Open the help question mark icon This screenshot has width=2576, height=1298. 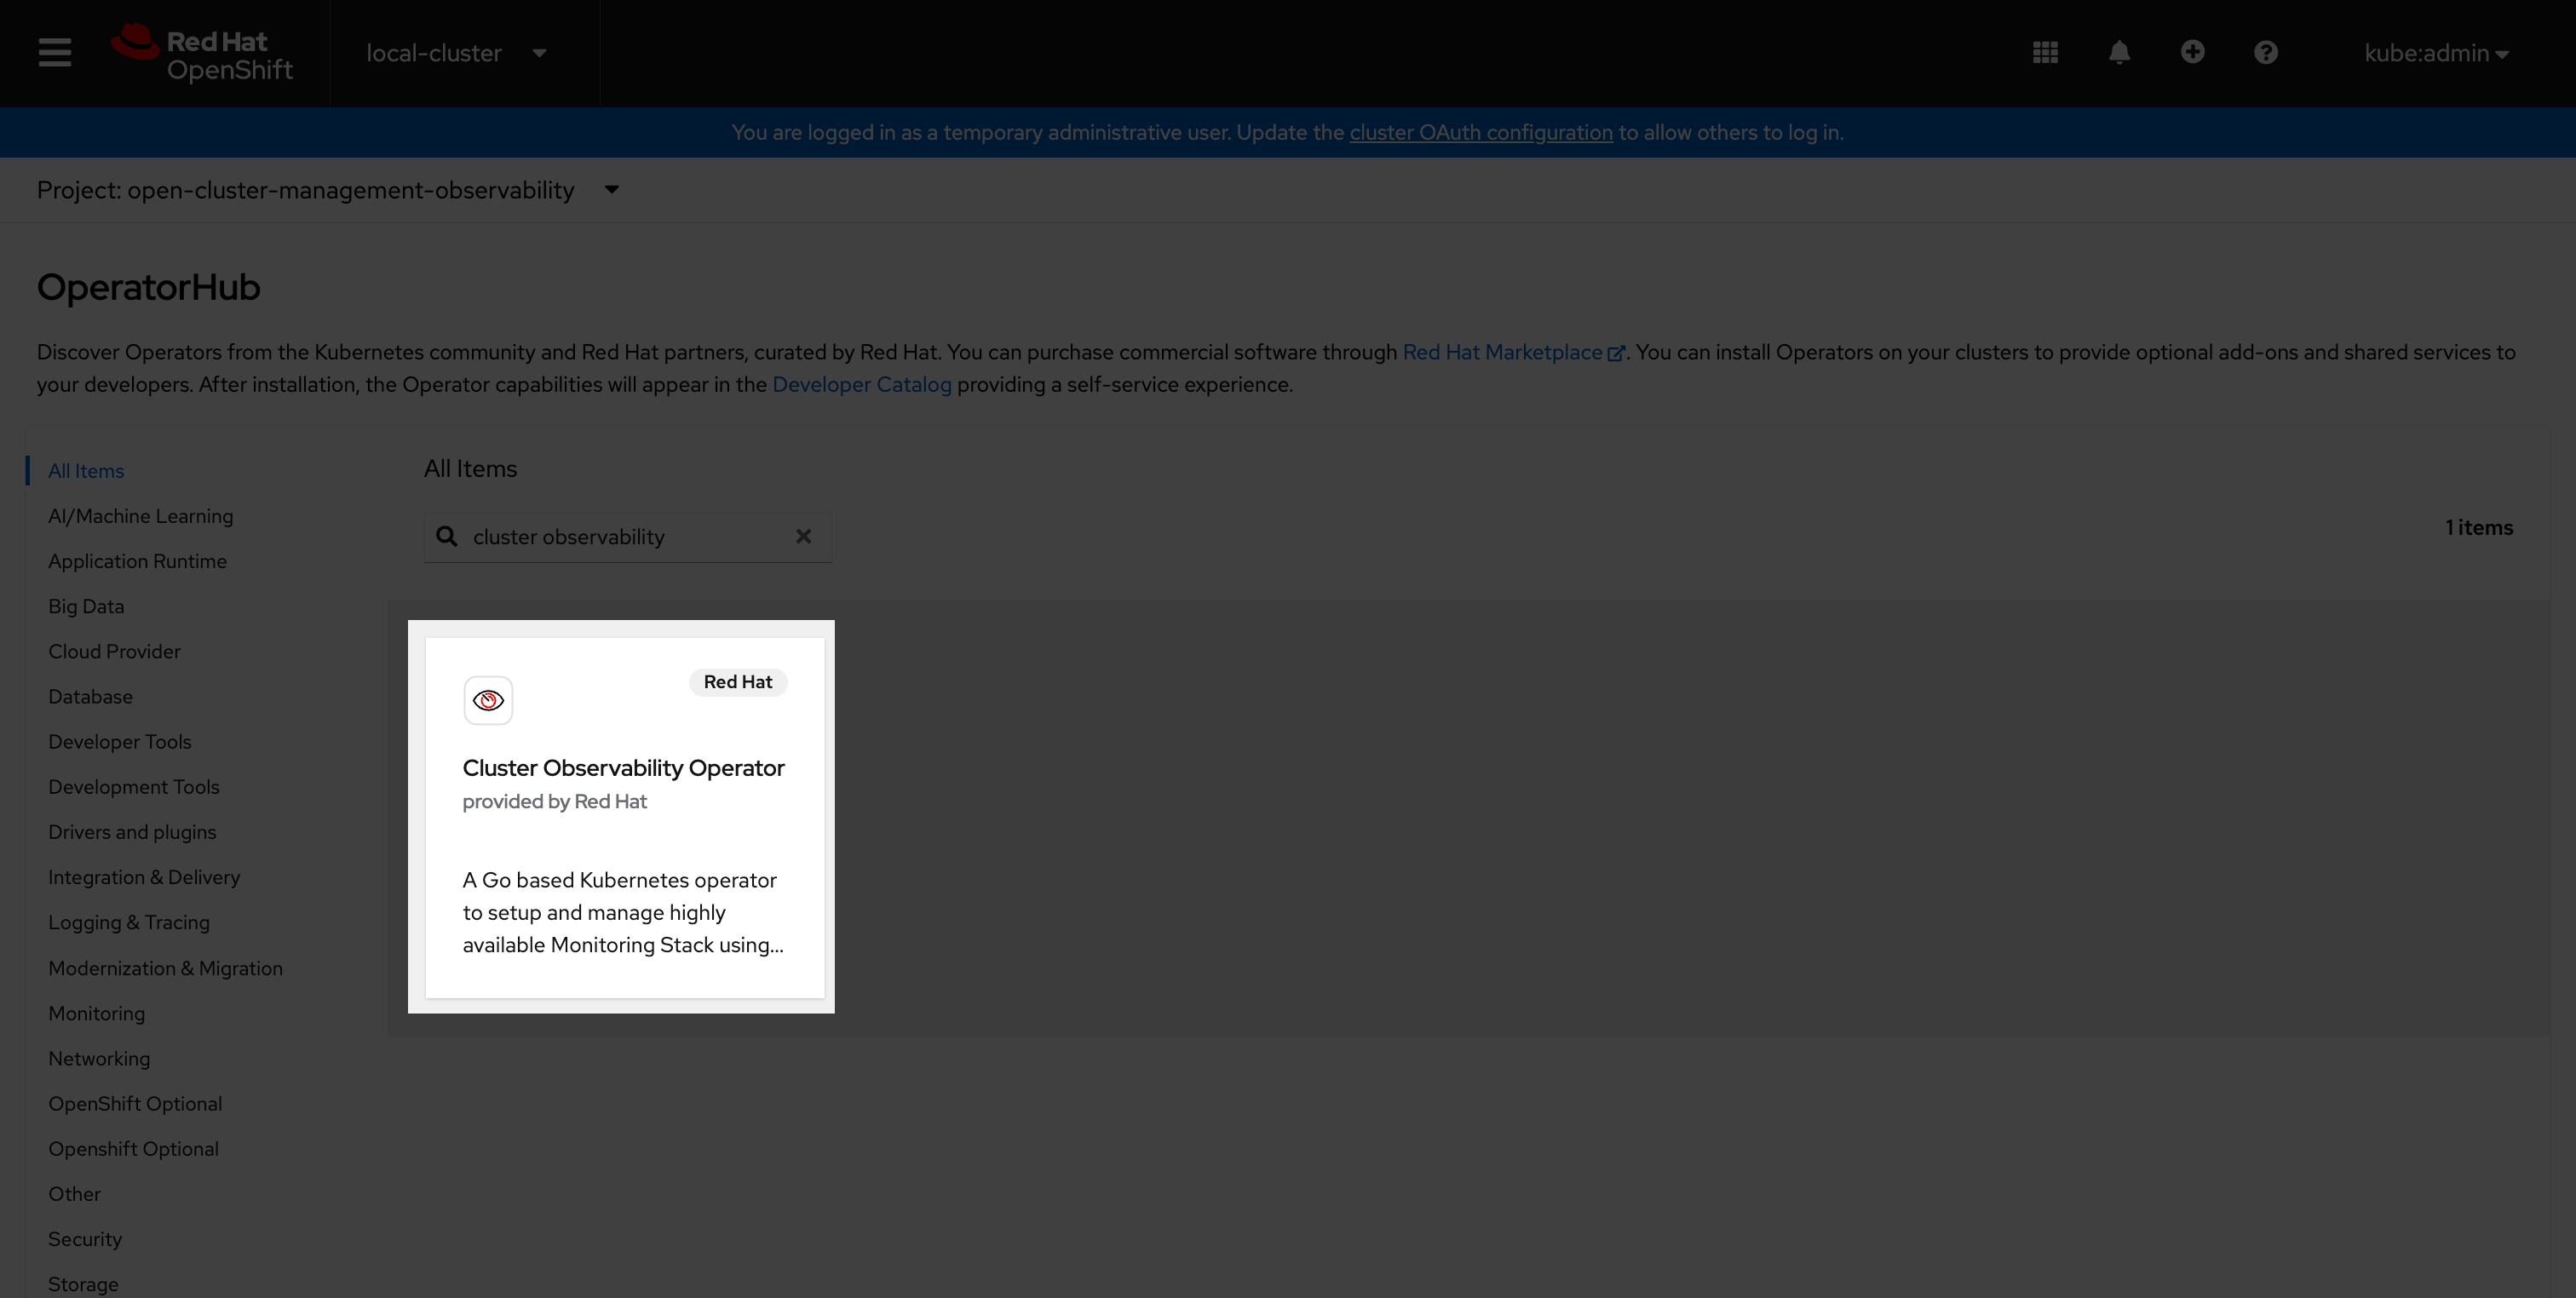pos(2265,52)
